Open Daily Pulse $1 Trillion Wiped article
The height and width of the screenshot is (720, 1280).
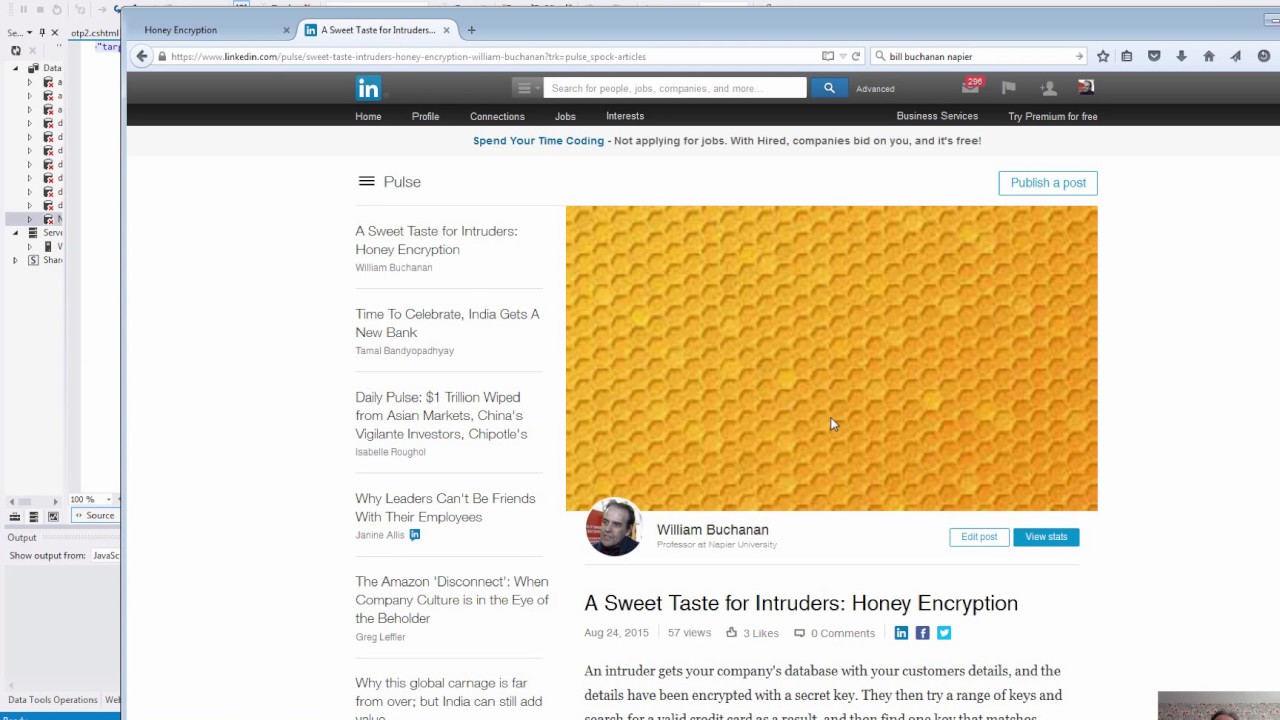point(441,415)
